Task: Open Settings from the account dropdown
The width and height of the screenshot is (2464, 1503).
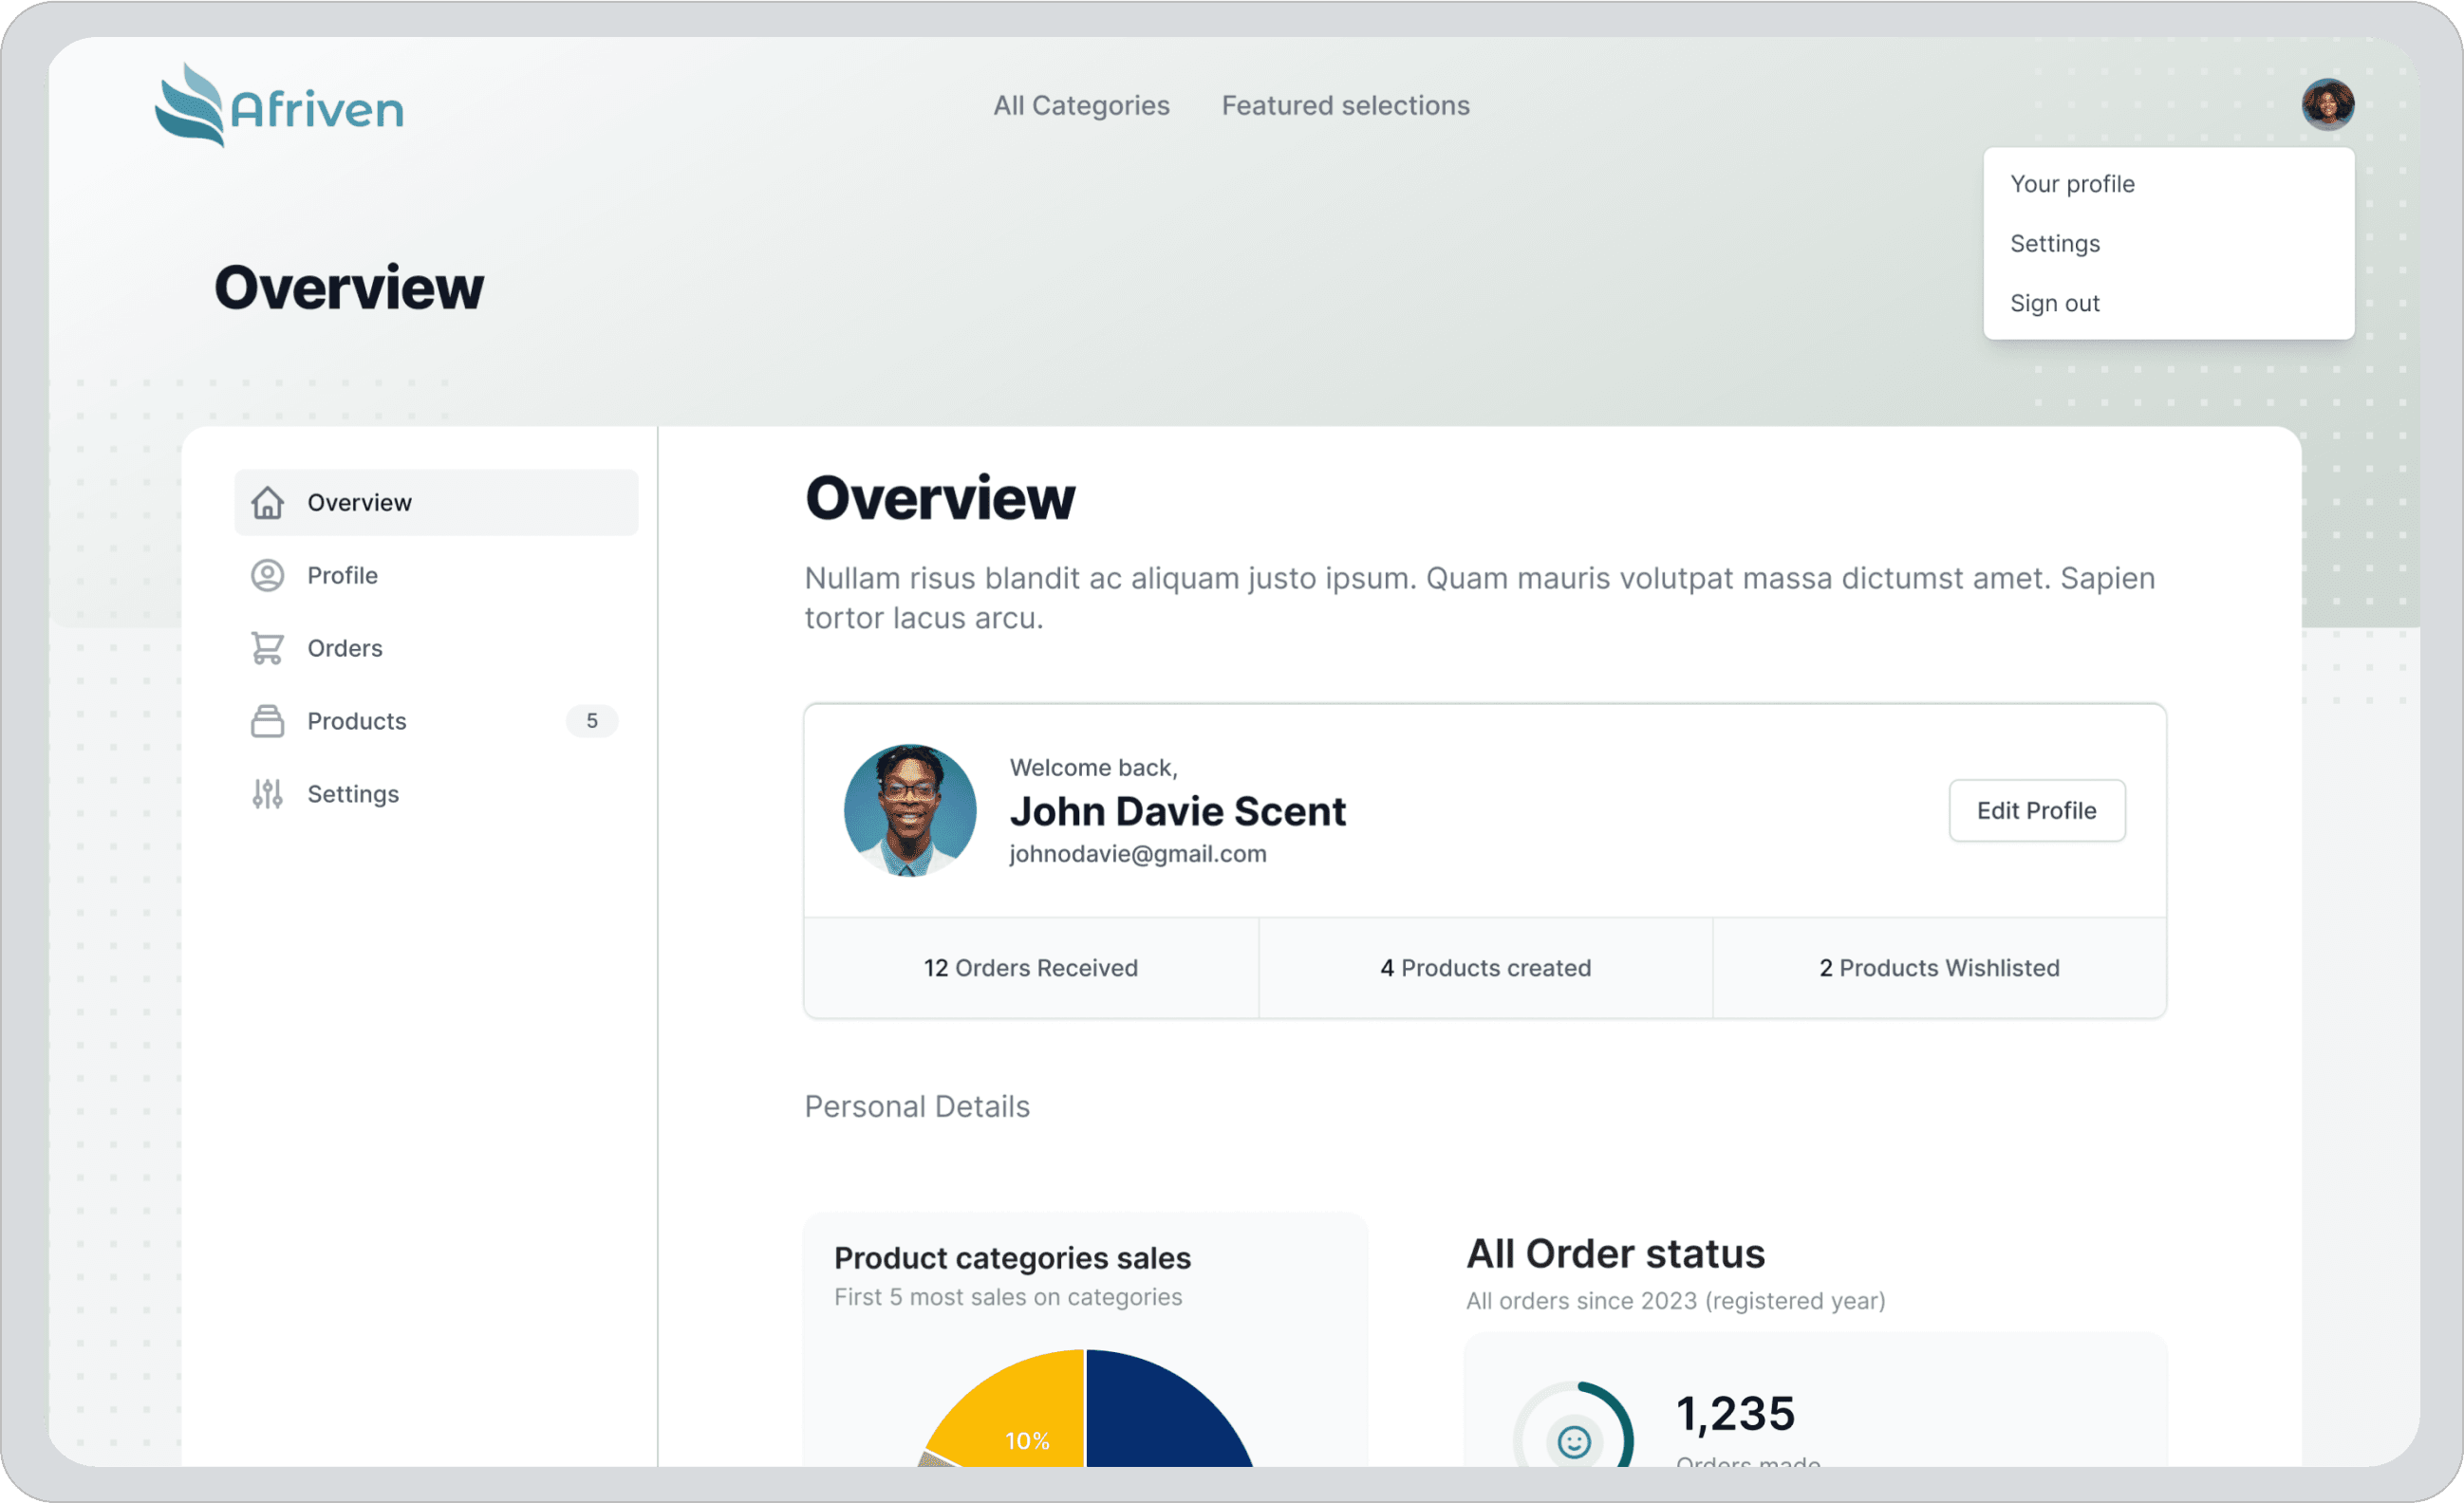Action: 2054,243
